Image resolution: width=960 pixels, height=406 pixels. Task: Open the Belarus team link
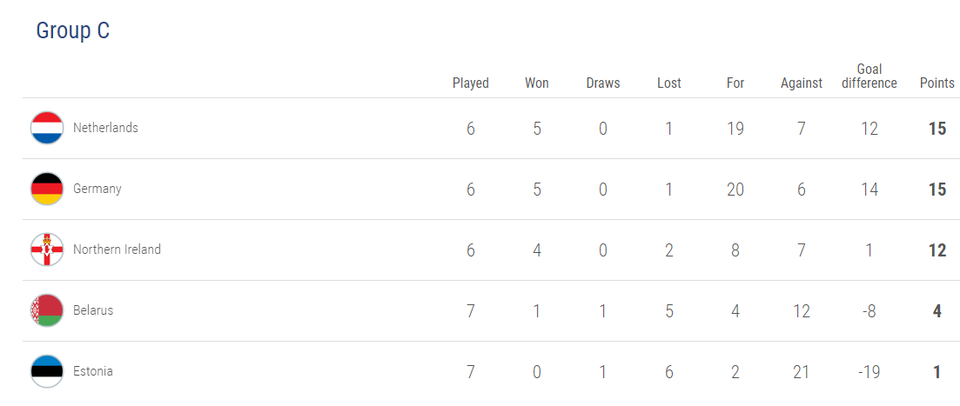(93, 310)
